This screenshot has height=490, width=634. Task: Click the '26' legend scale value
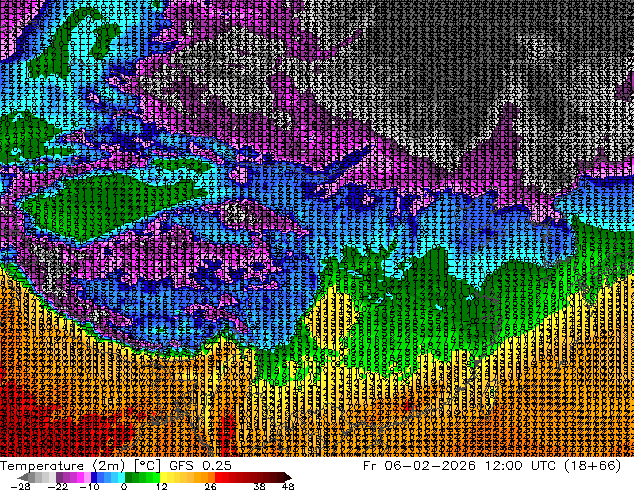coord(210,486)
